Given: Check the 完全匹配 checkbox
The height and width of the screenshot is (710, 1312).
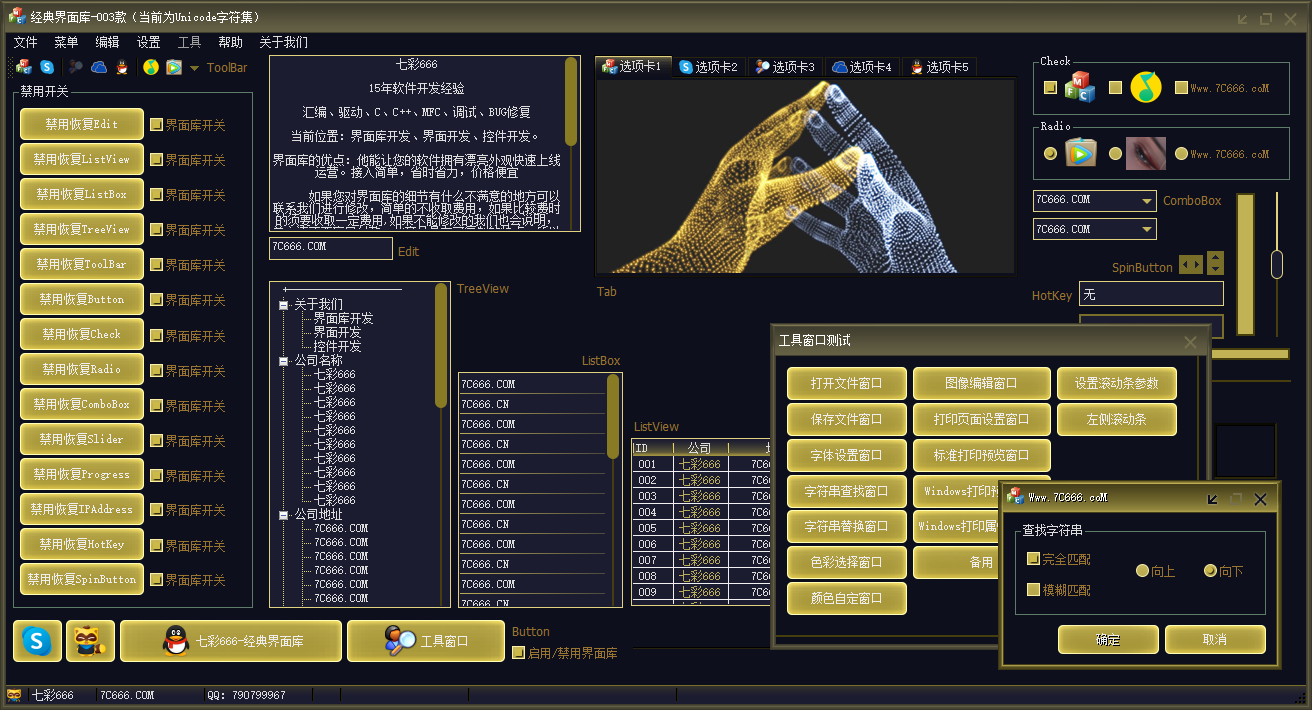Looking at the screenshot, I should (x=1034, y=559).
